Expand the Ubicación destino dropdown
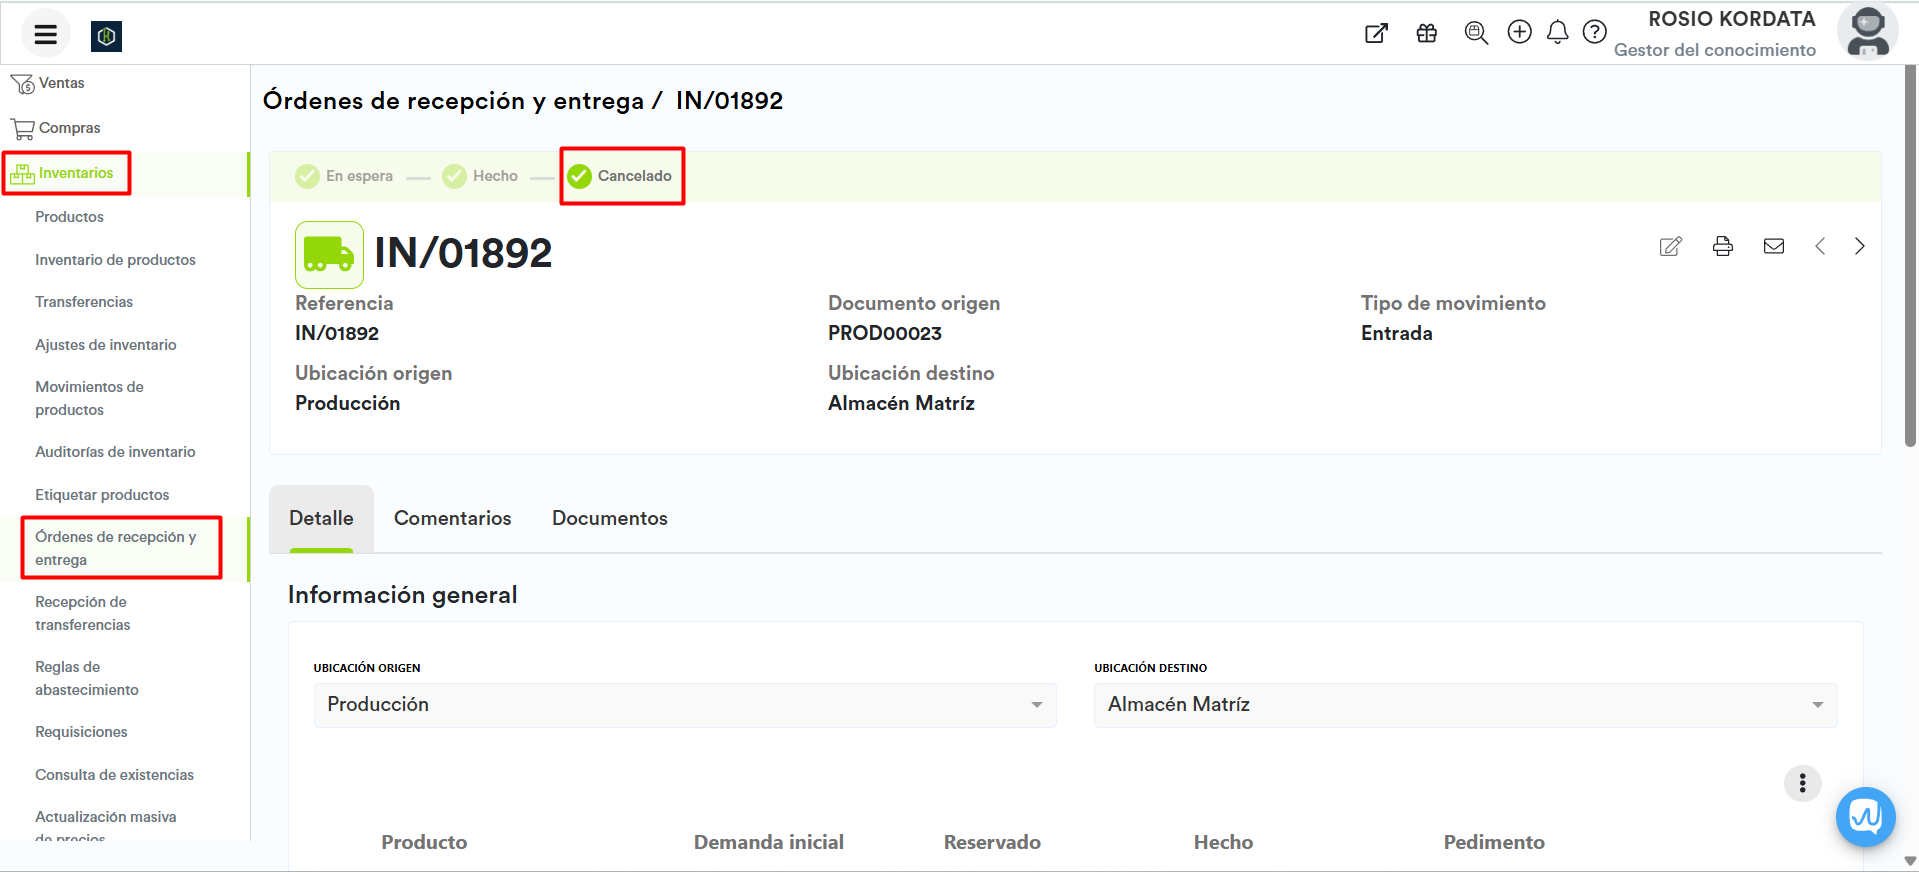The image size is (1919, 872). click(1465, 705)
